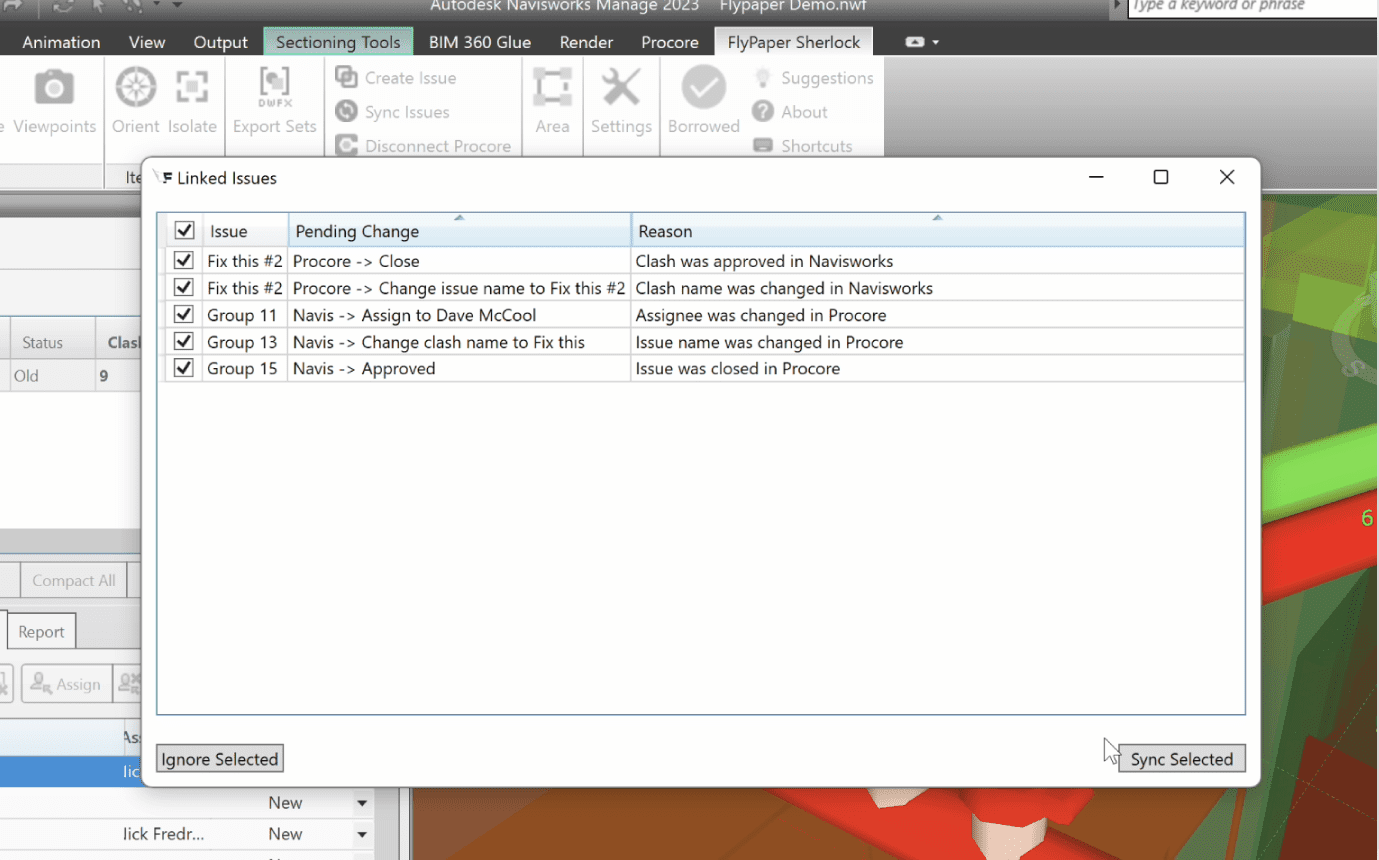The height and width of the screenshot is (860, 1379).
Task: Open the Output ribbon tab
Action: [x=221, y=42]
